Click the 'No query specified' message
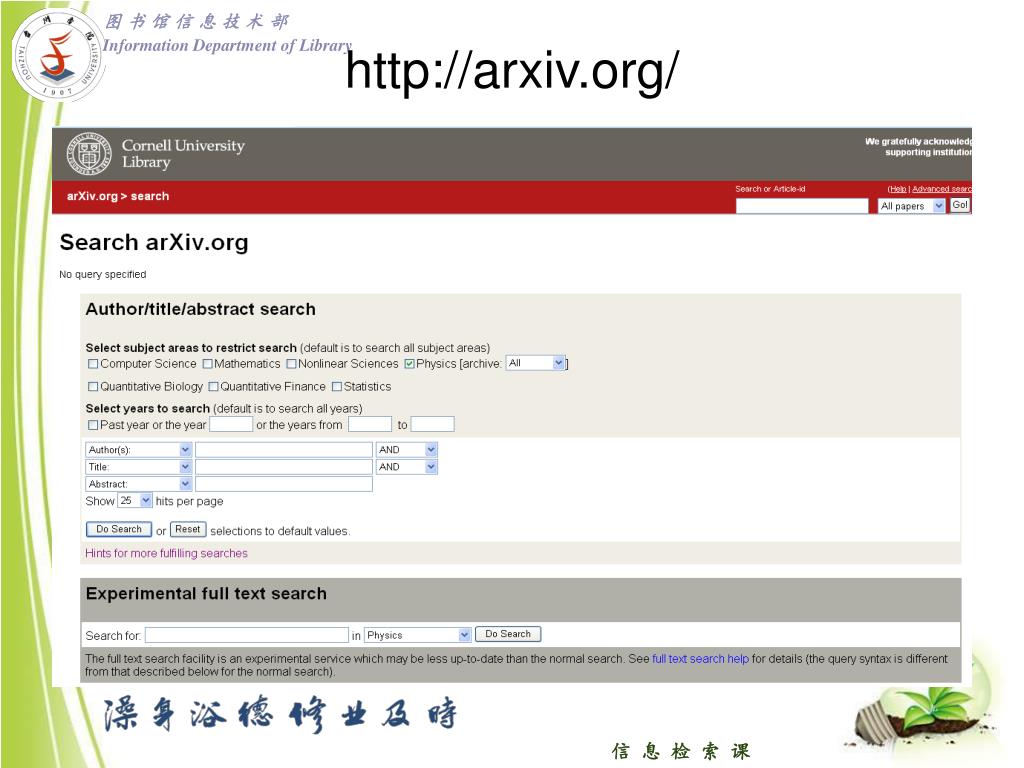Screen dimensions: 1024x768 click(x=103, y=274)
